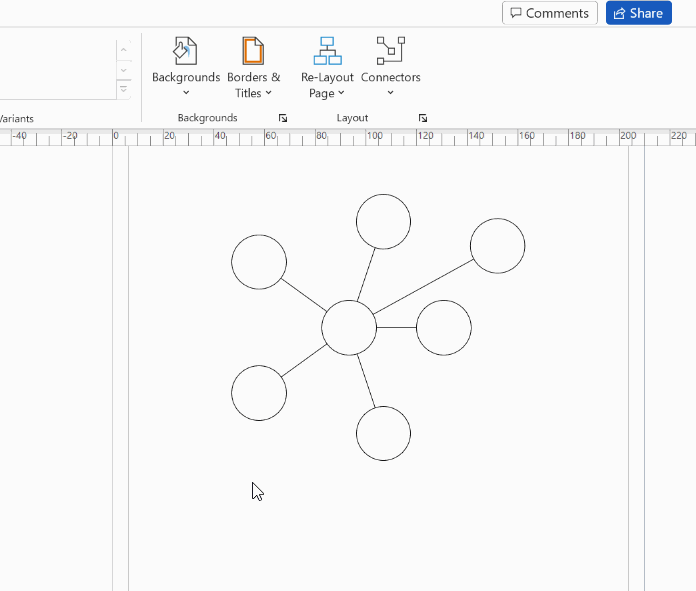Select the connector going to the bottom circle

(x=366, y=381)
